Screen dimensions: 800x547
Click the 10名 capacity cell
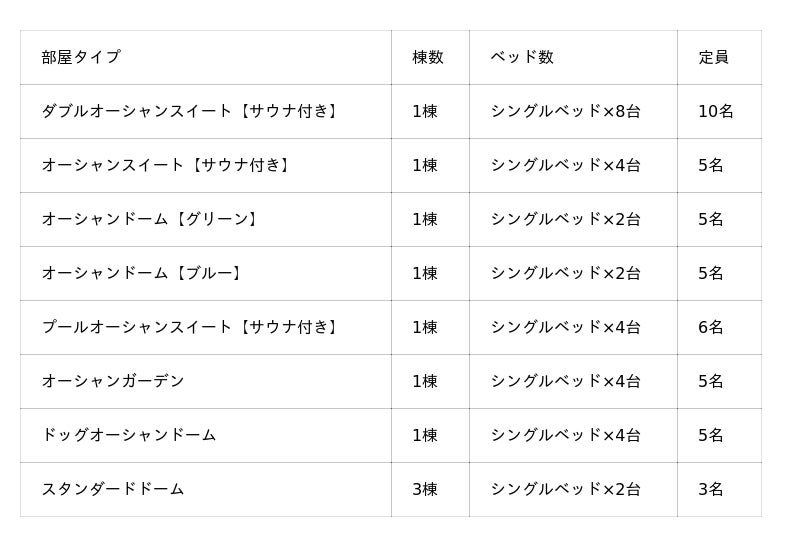click(x=716, y=111)
